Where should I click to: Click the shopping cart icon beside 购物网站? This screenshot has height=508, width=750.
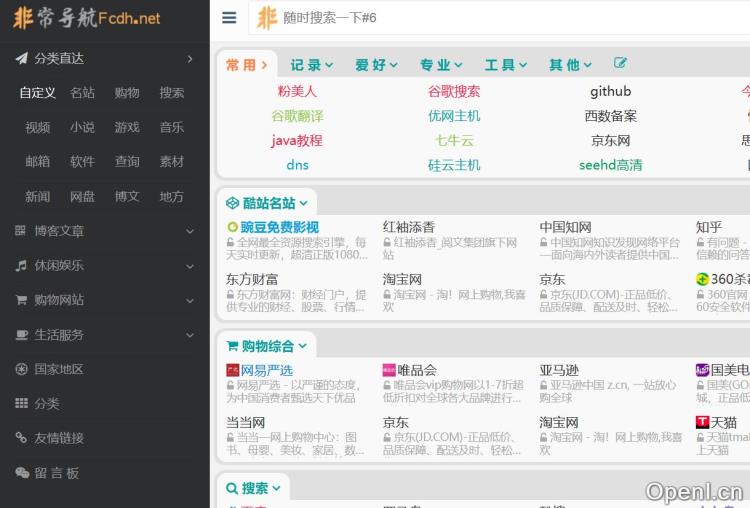pyautogui.click(x=21, y=300)
